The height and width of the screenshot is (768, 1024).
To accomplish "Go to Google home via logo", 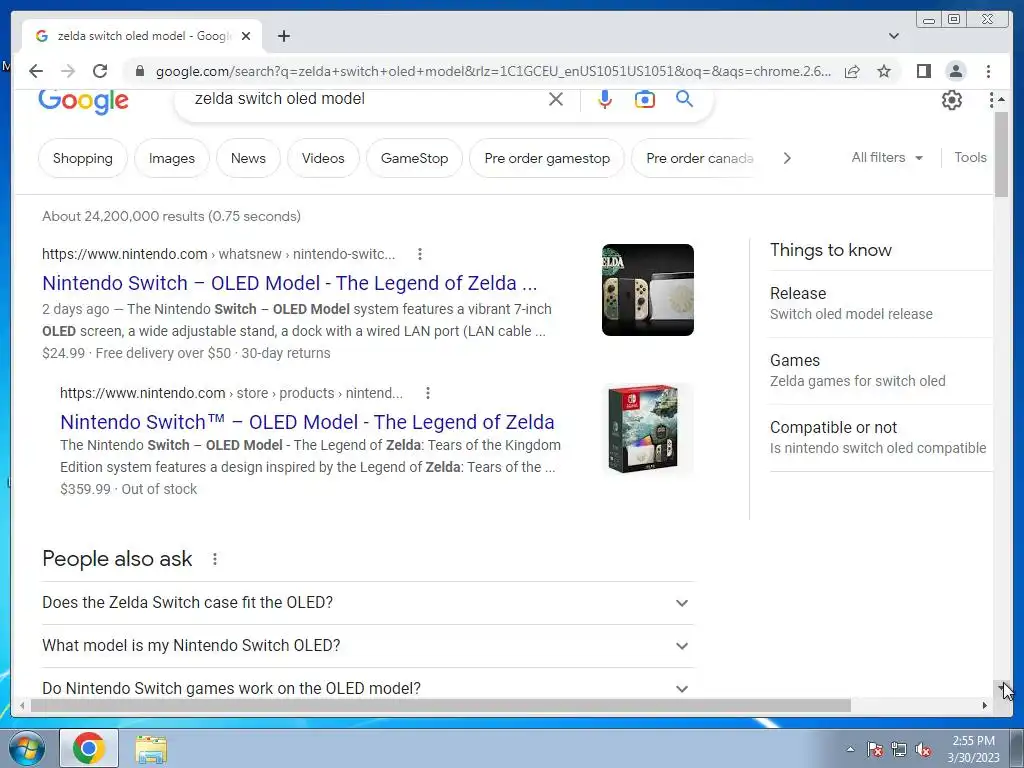I will 83,101.
